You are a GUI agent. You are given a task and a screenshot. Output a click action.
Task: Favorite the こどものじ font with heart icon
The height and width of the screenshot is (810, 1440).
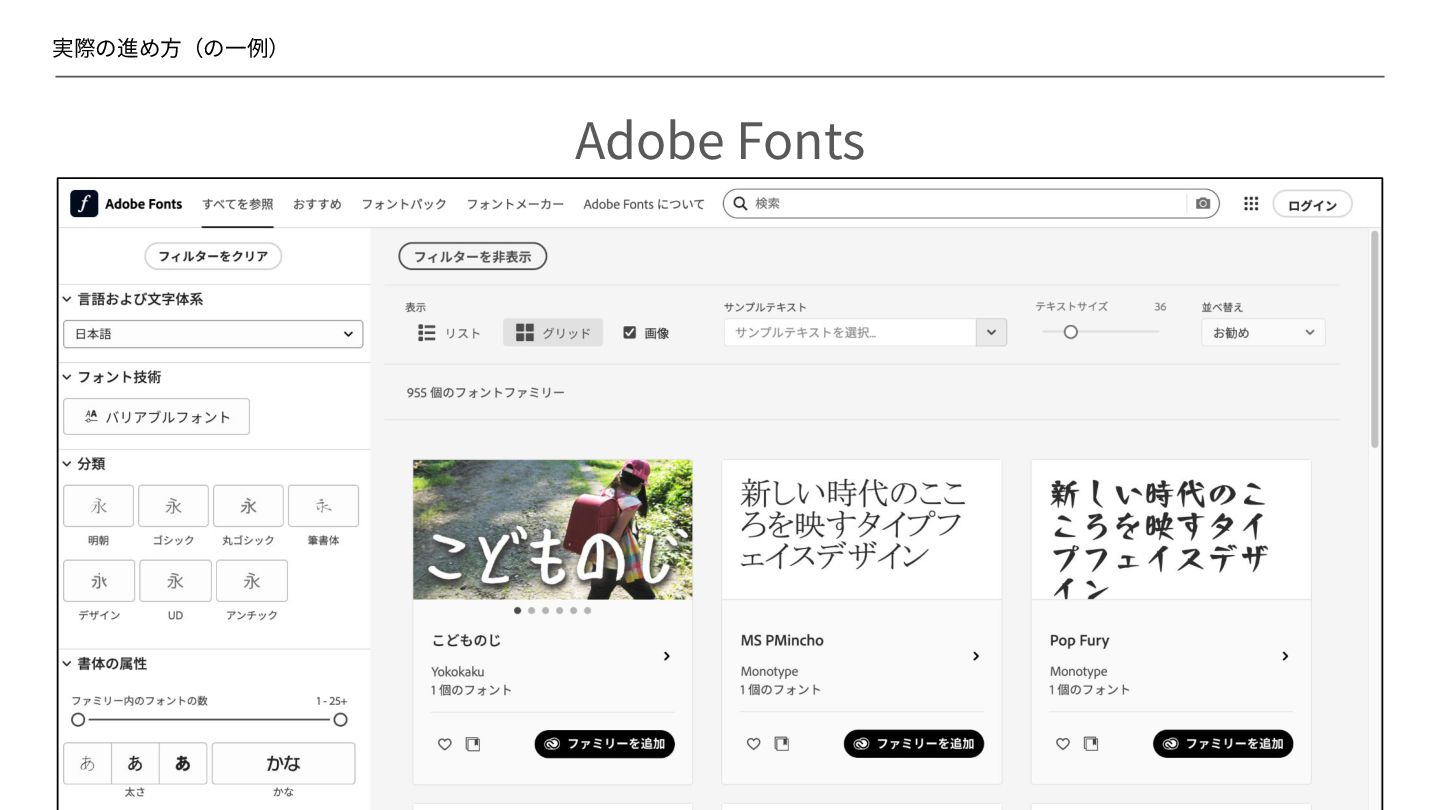coord(445,744)
